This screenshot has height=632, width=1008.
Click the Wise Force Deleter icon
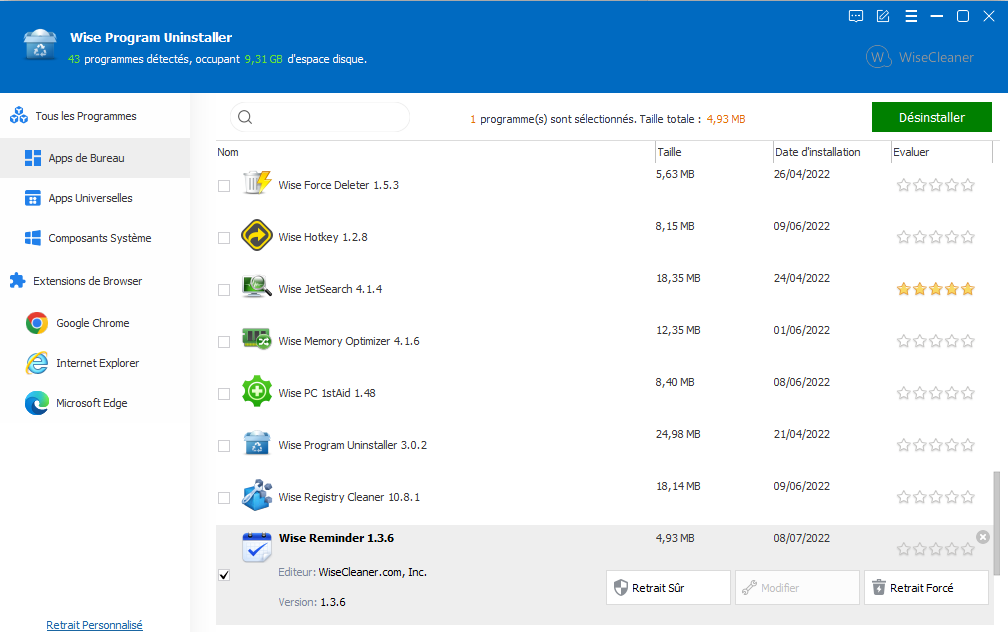[x=256, y=183]
